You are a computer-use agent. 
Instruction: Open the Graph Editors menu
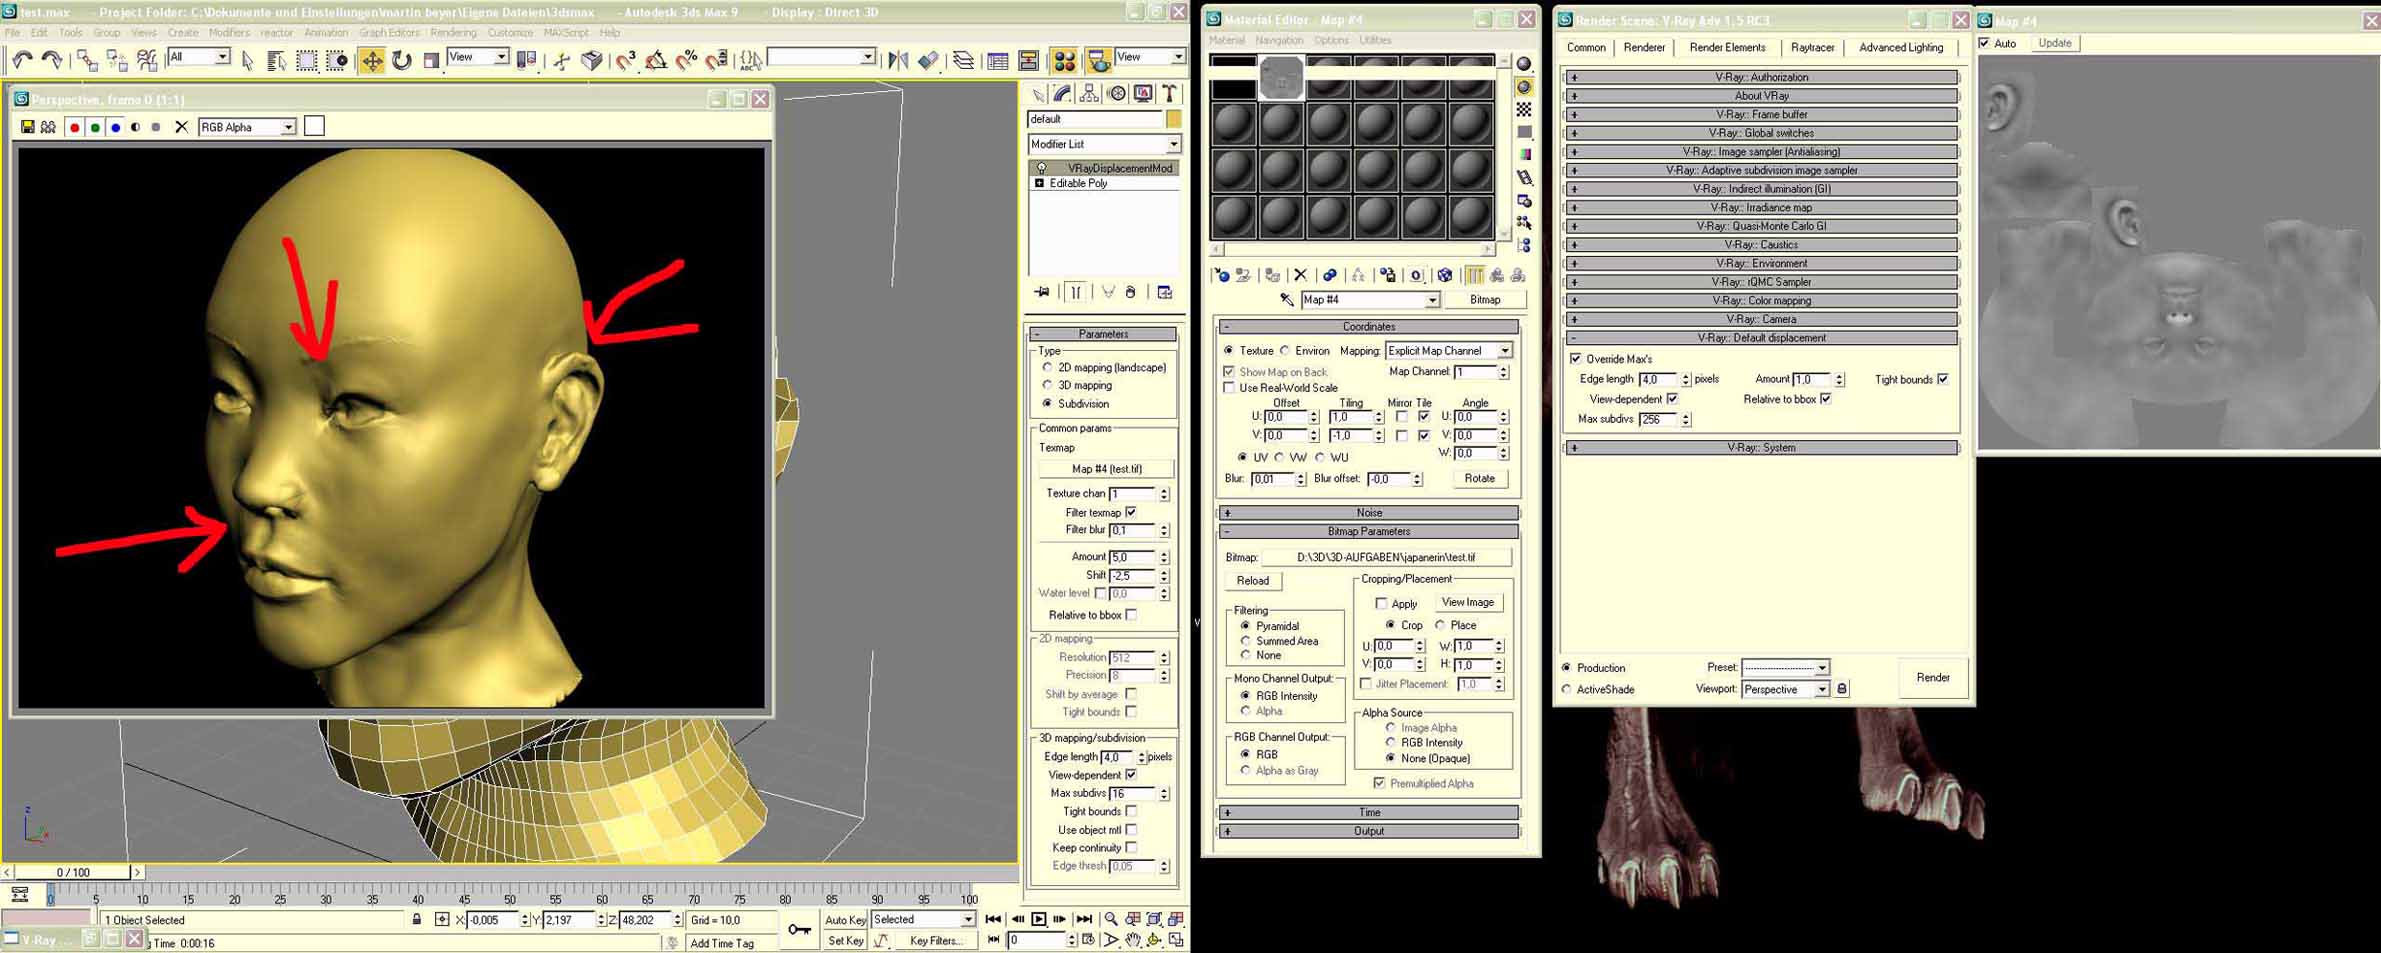click(389, 33)
